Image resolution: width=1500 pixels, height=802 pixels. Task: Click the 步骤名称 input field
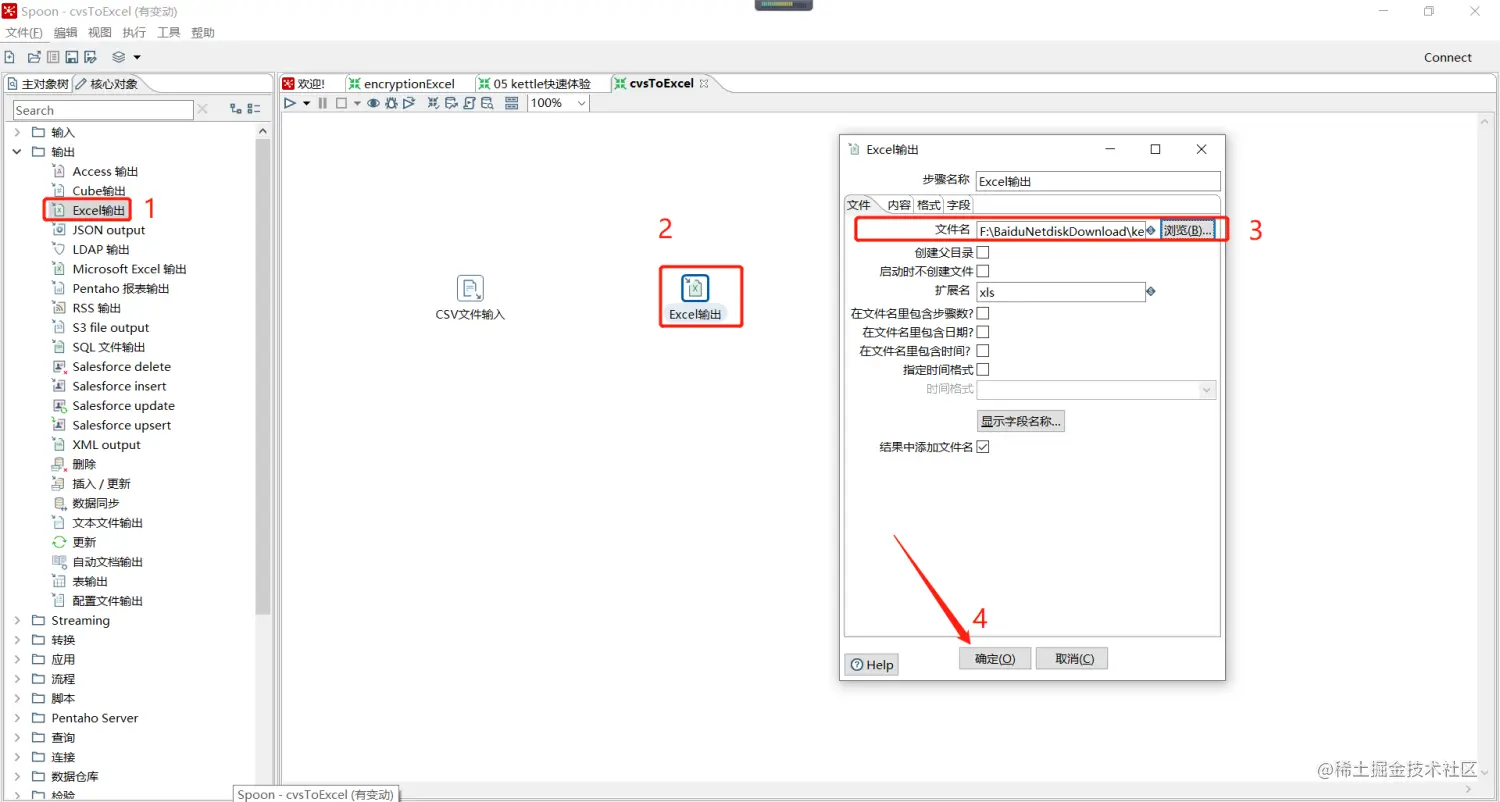tap(1098, 182)
